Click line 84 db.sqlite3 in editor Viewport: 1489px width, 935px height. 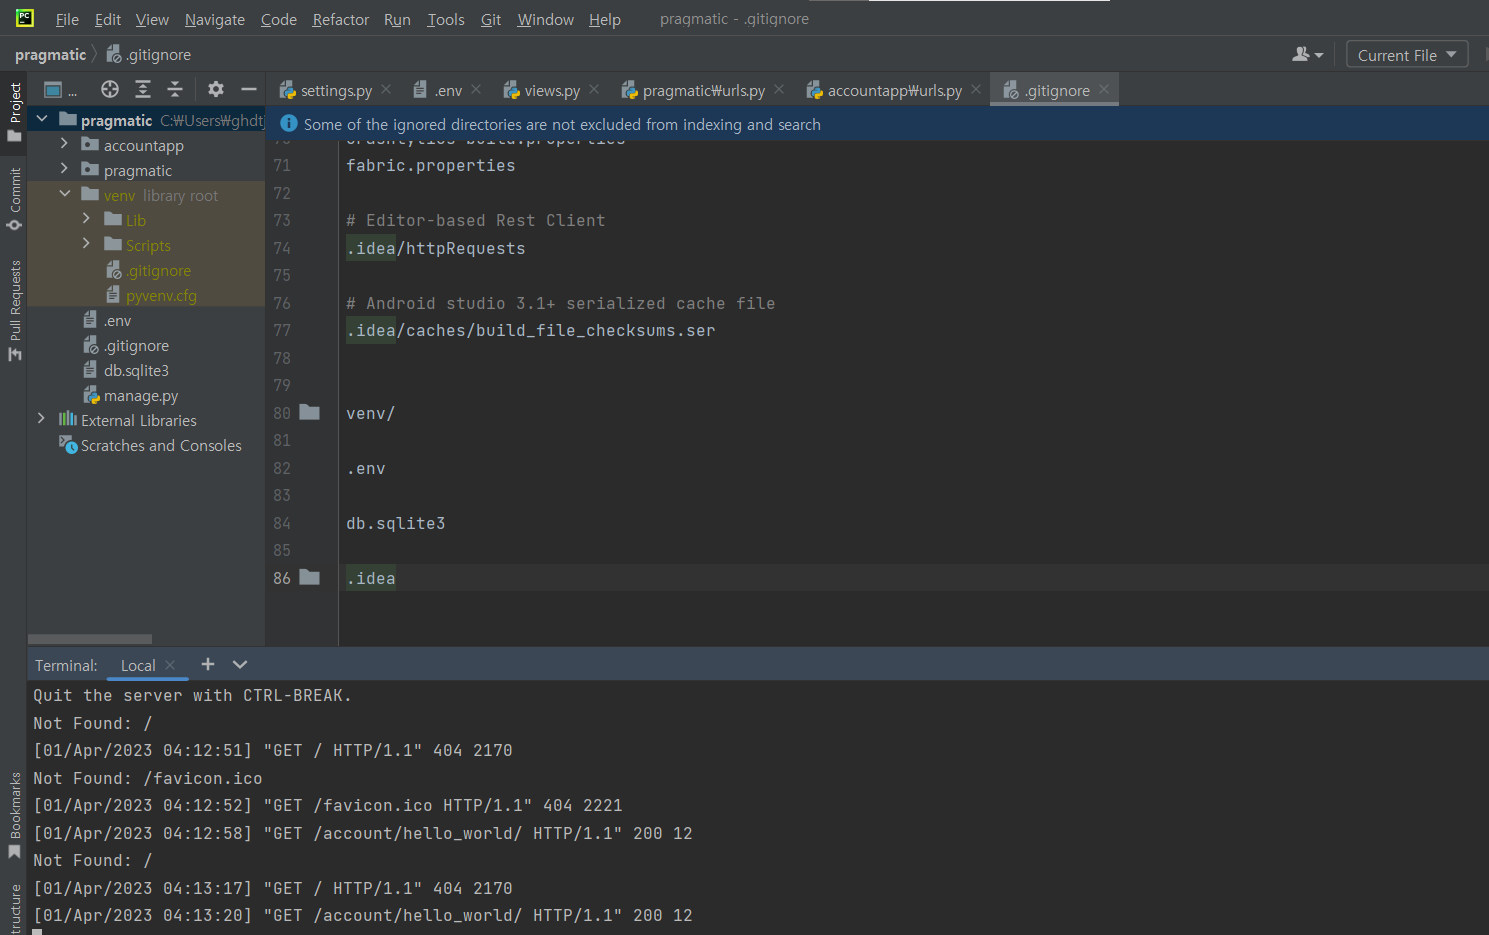point(396,523)
